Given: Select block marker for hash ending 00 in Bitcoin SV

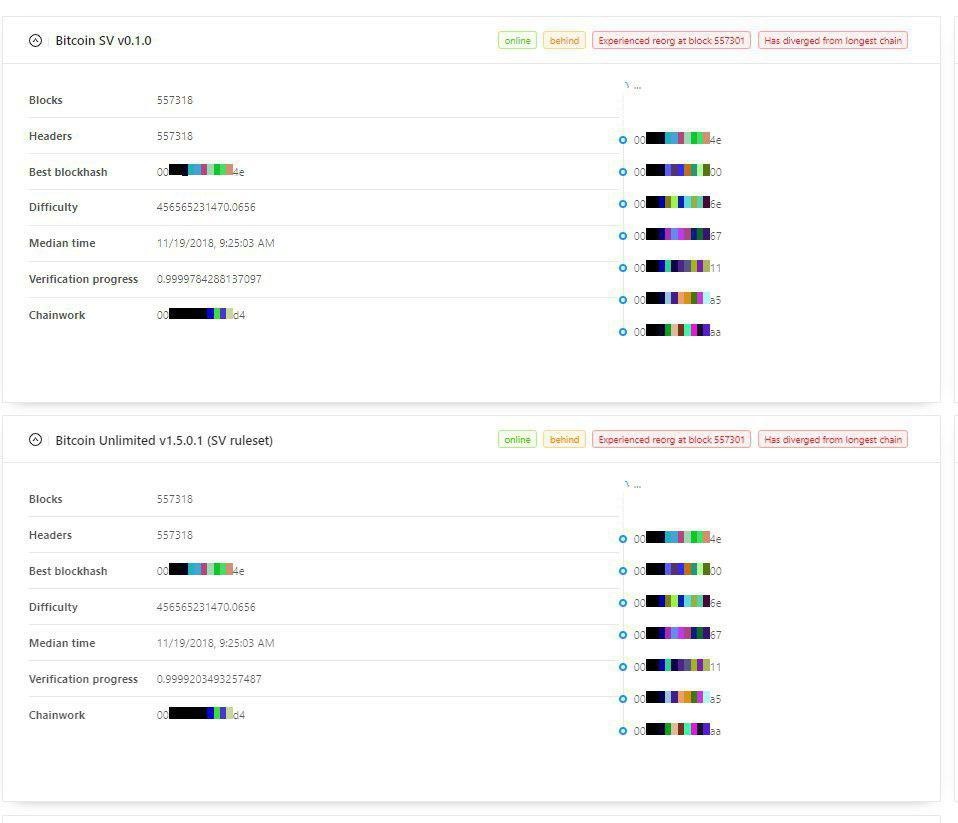Looking at the screenshot, I should tap(623, 172).
